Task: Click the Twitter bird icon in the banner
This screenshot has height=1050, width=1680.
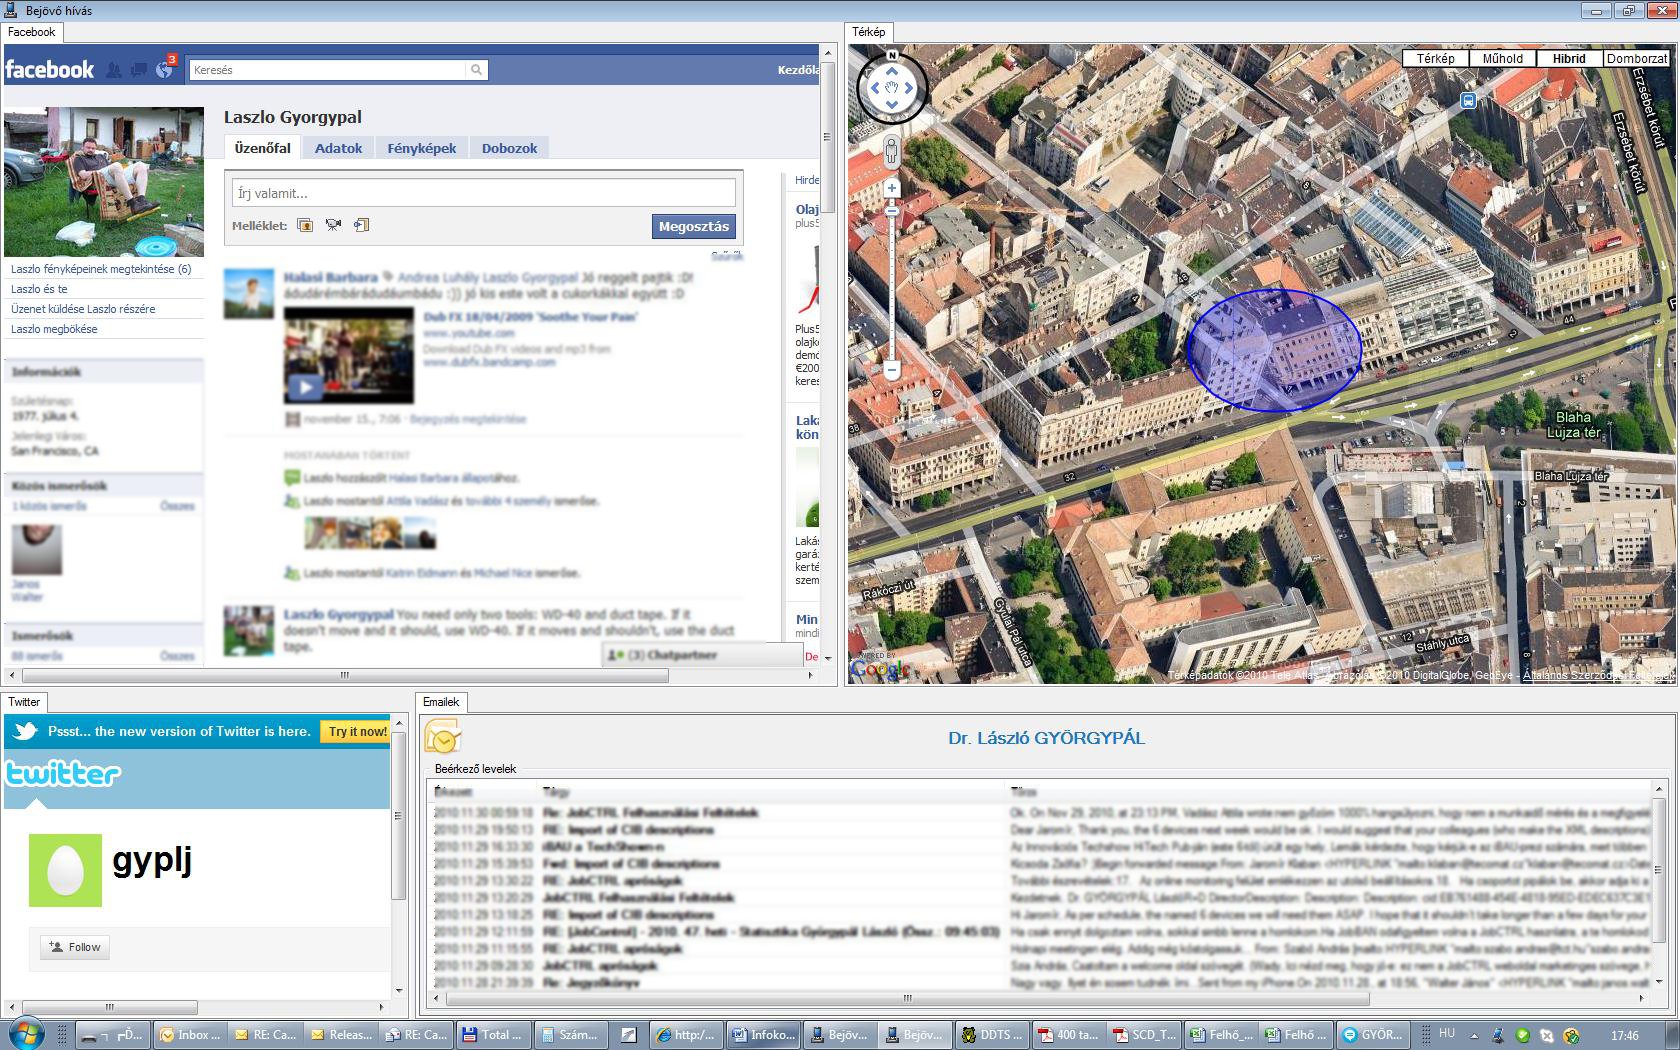Action: coord(26,731)
